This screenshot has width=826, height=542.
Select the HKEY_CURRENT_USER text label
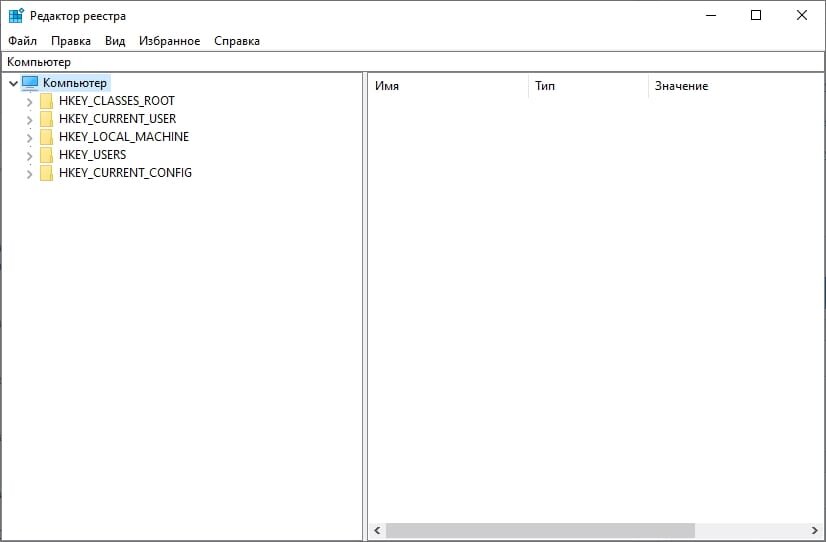[117, 119]
